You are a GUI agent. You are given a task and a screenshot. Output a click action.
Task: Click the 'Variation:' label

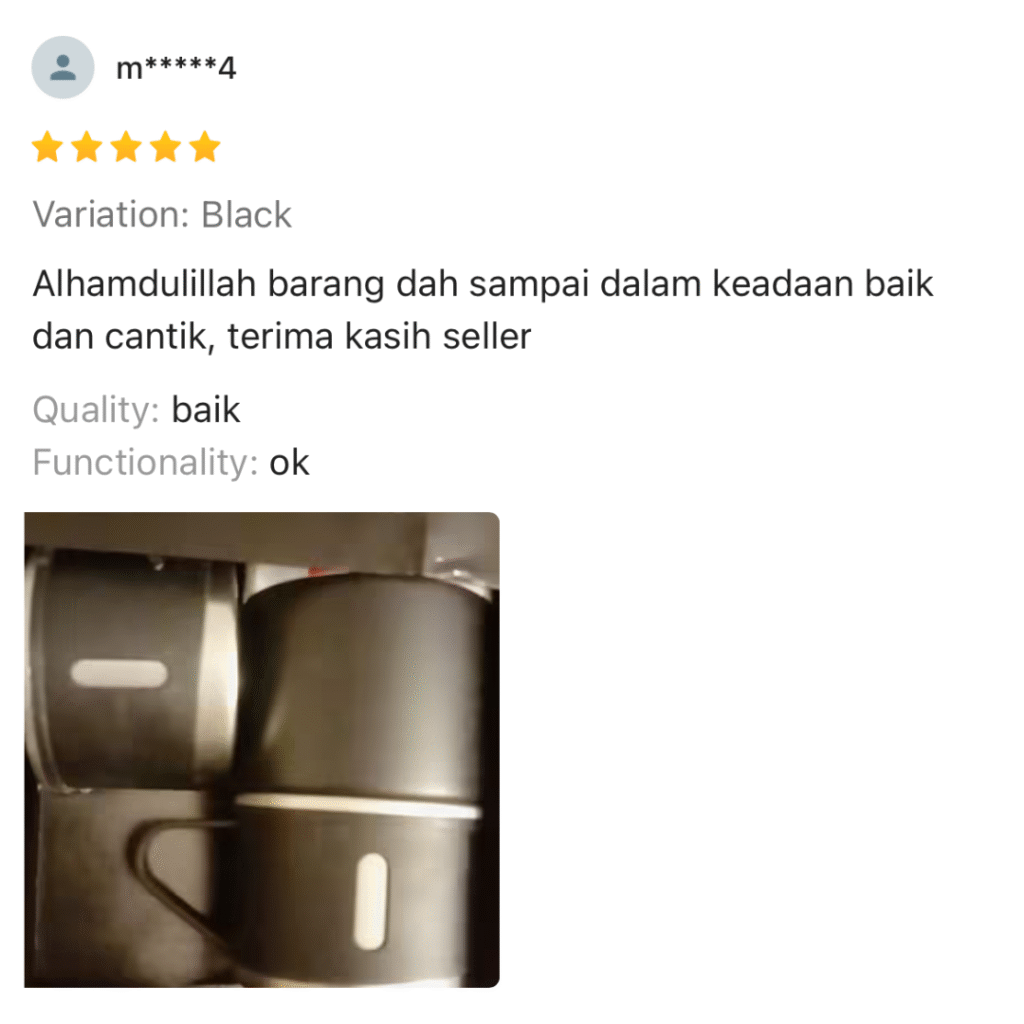point(111,214)
